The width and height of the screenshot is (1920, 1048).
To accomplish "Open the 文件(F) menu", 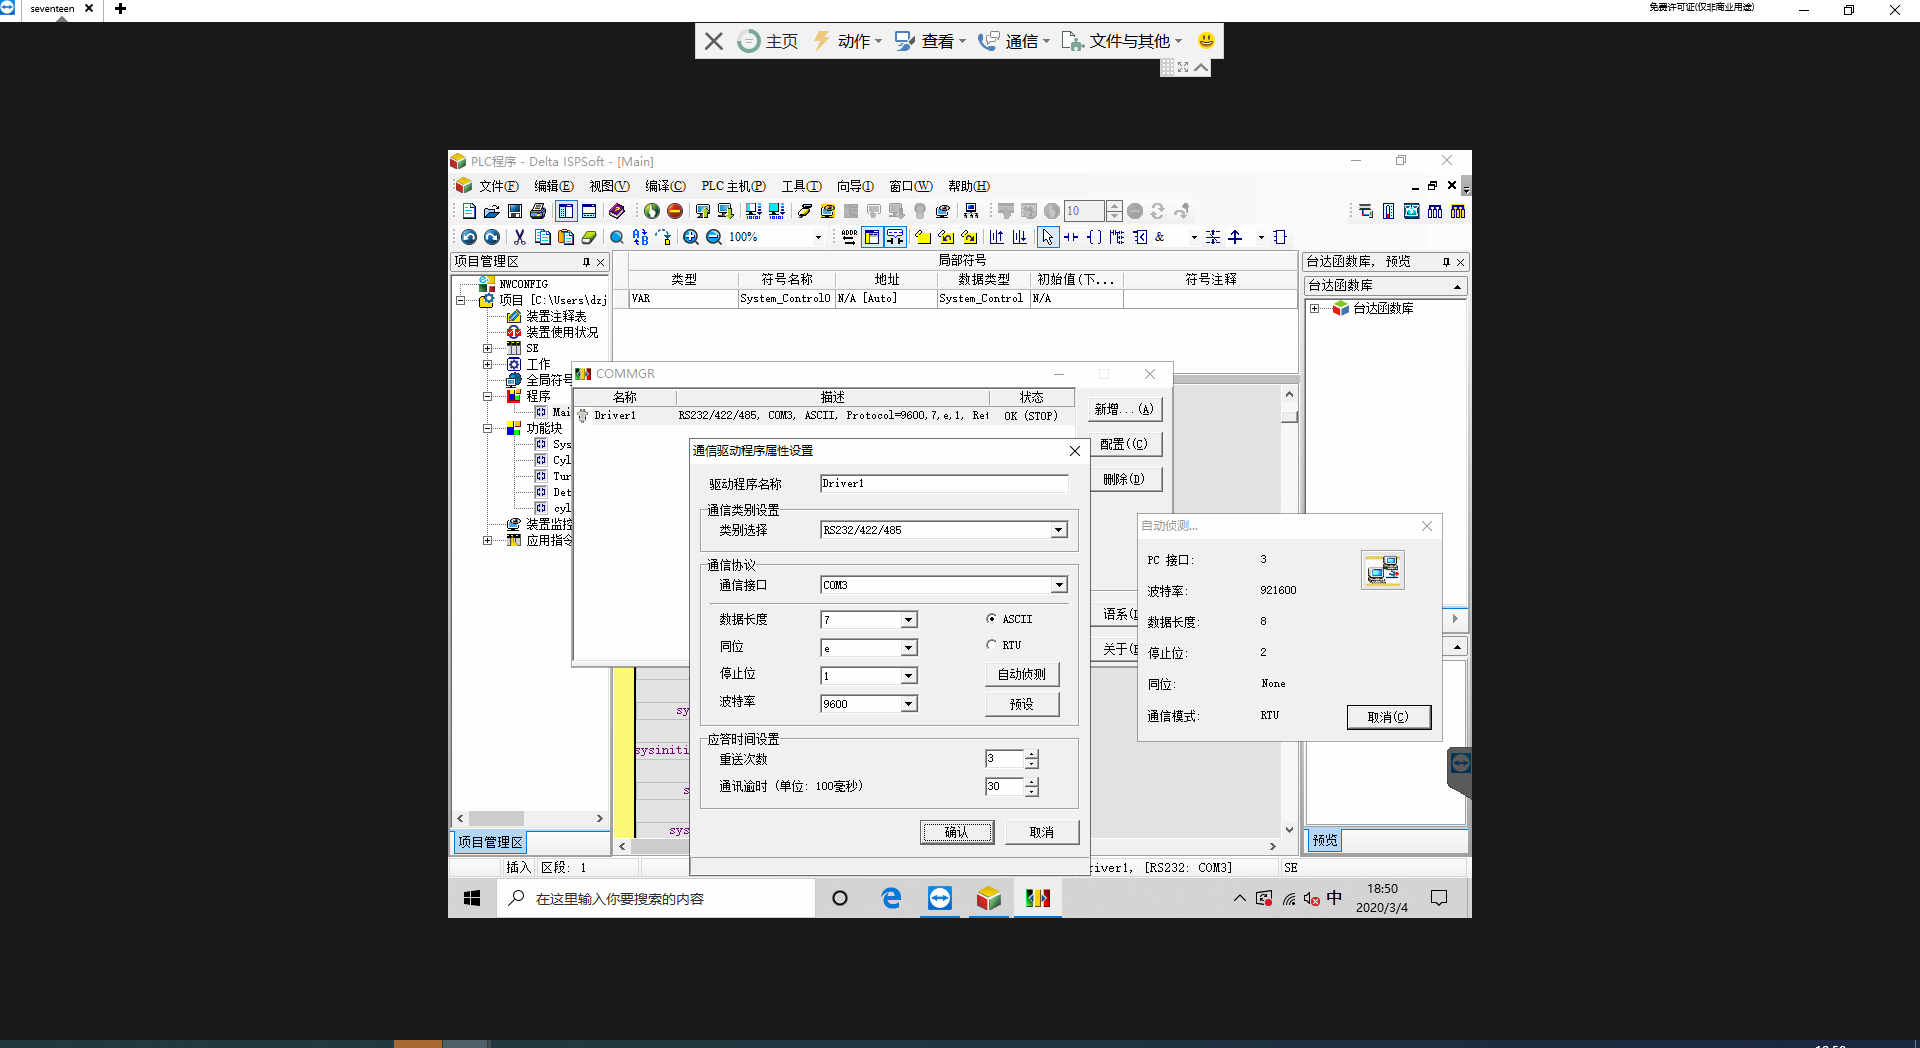I will [498, 186].
